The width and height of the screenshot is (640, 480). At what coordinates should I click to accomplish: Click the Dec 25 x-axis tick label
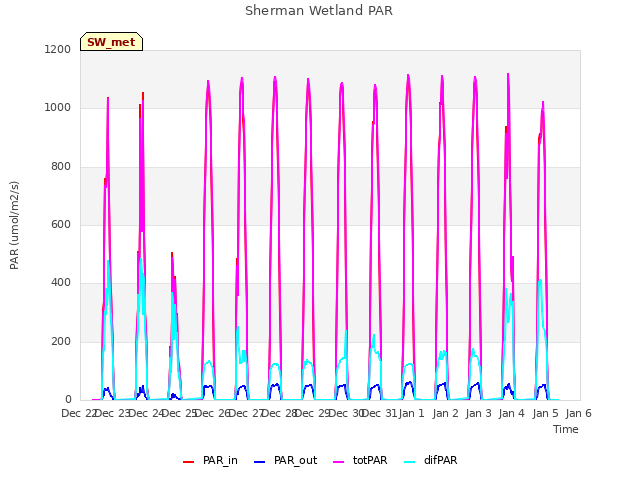pyautogui.click(x=180, y=413)
